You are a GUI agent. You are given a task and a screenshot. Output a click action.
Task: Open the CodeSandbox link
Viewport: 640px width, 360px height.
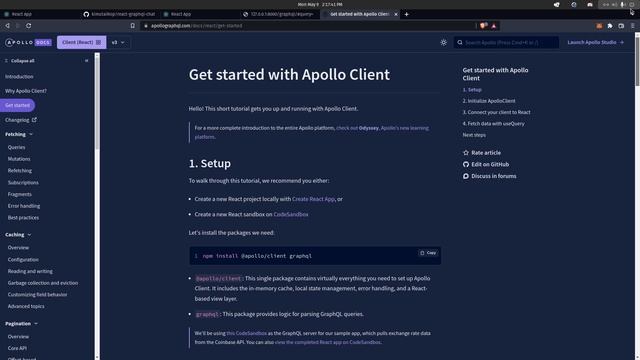tap(291, 214)
